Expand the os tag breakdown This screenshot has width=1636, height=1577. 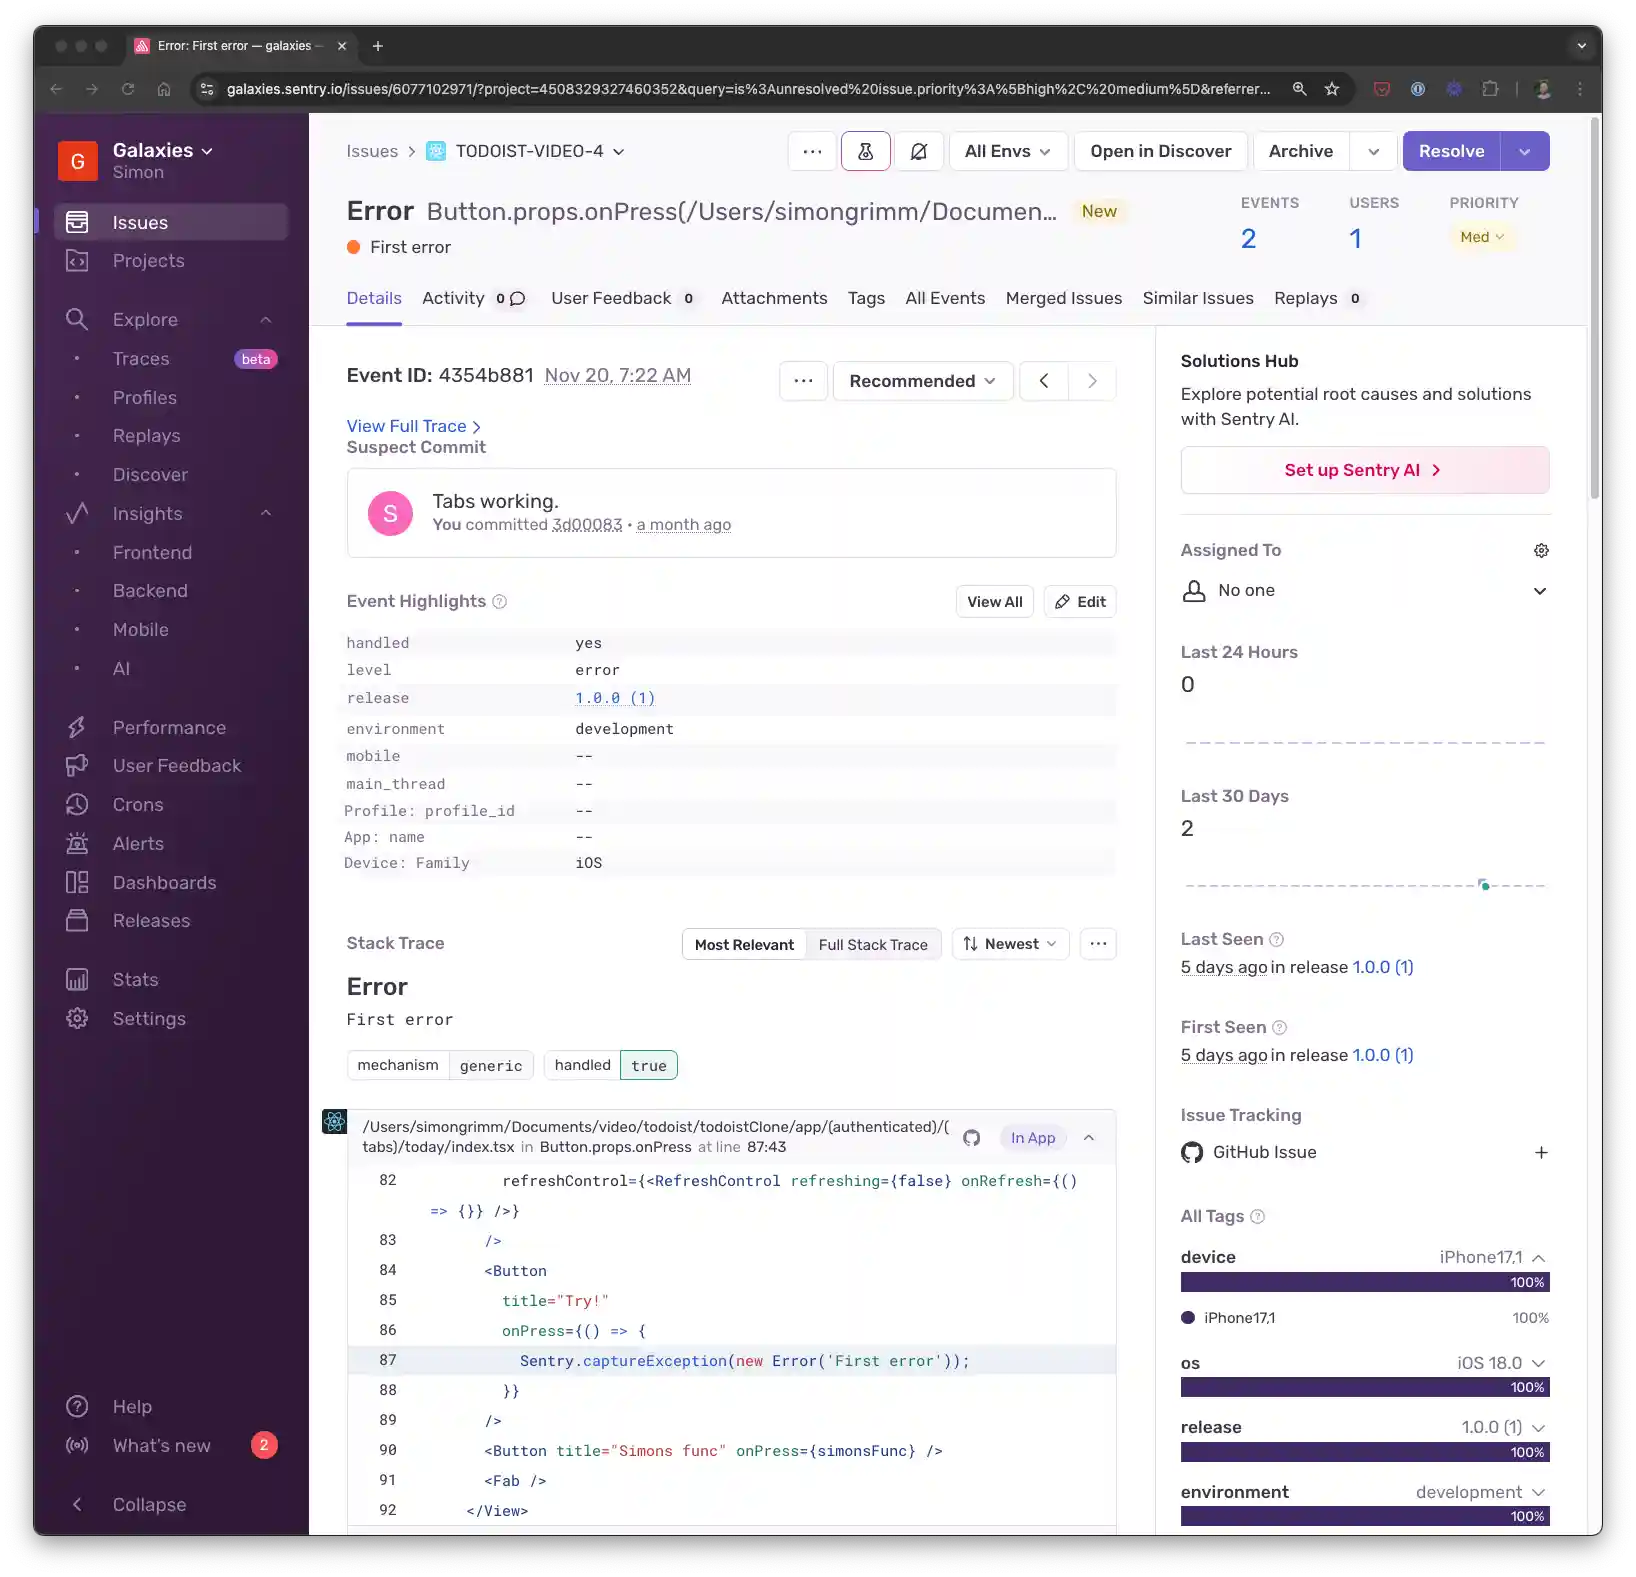point(1539,1364)
